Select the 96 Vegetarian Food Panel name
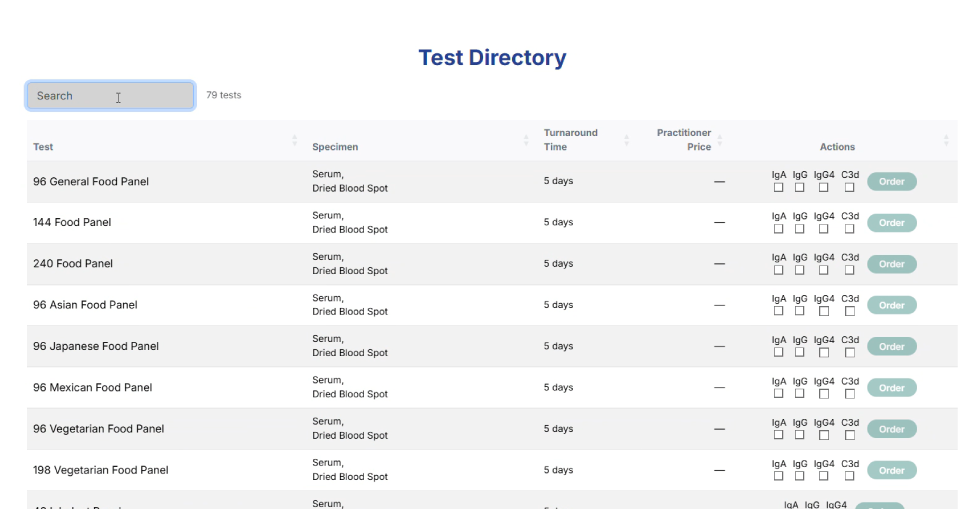959x509 pixels. click(x=98, y=429)
